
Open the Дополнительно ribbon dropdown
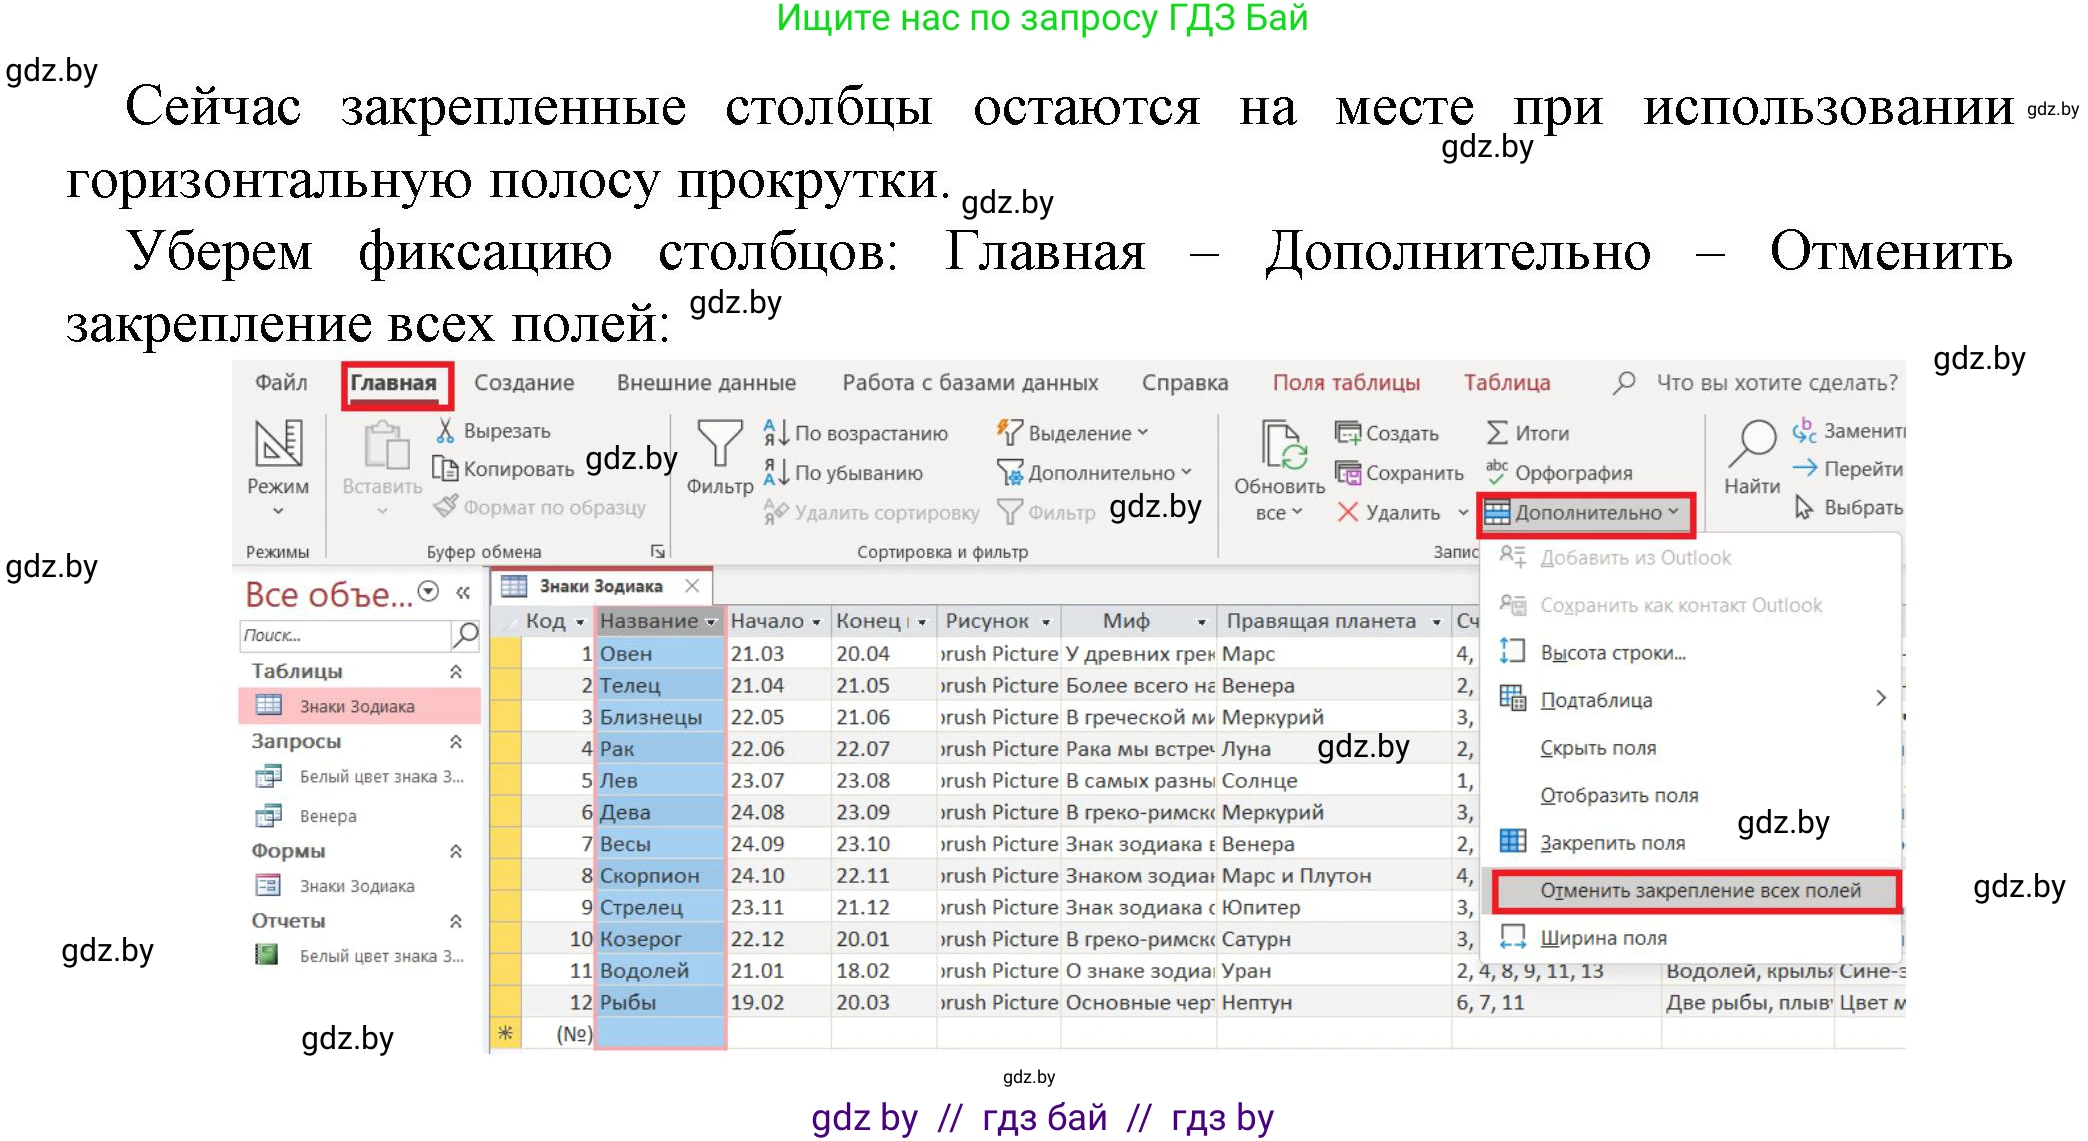click(x=1585, y=512)
